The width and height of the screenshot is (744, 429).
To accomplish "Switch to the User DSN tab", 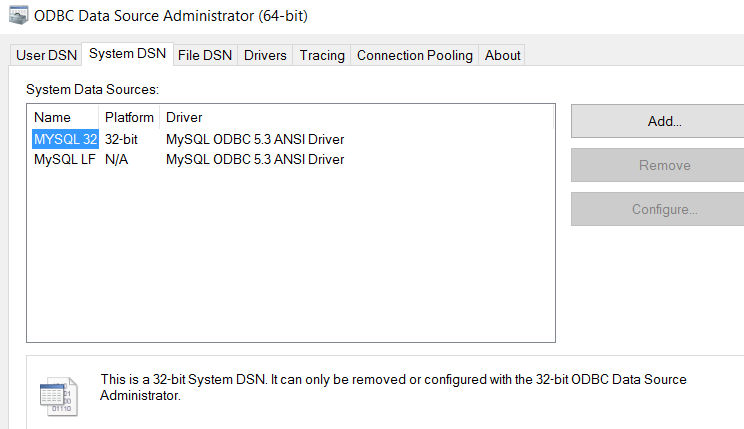I will pyautogui.click(x=46, y=55).
